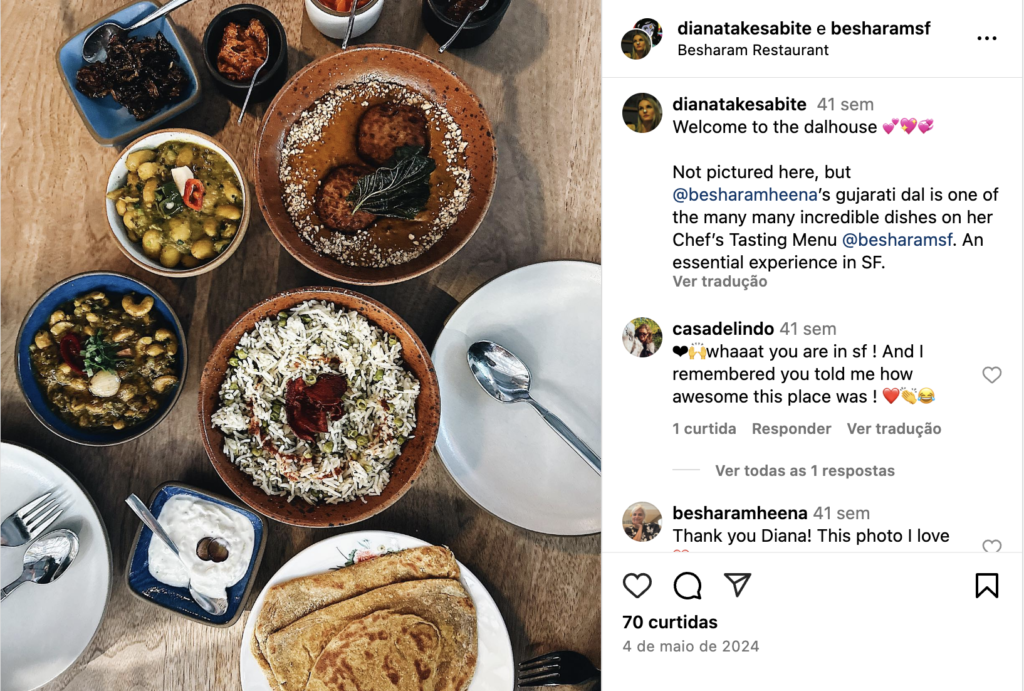
Task: Open besharamheena's profile picture
Action: point(642,521)
